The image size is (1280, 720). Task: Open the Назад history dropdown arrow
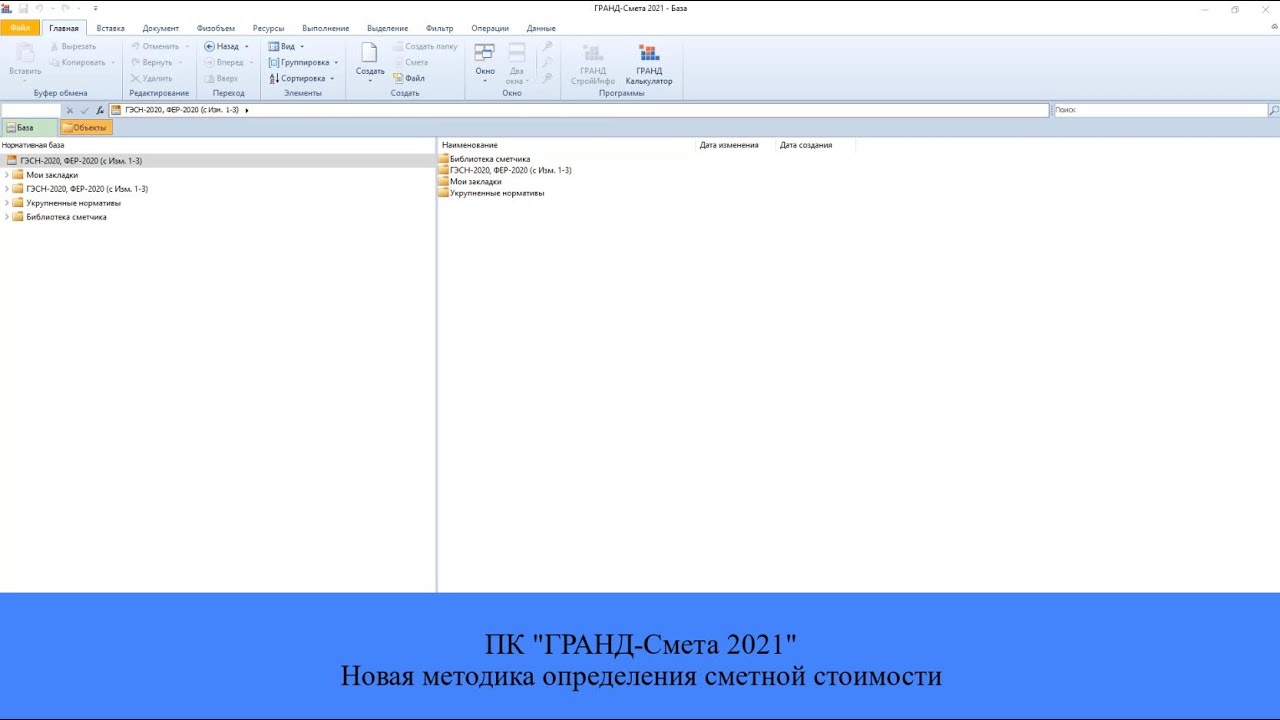point(247,46)
